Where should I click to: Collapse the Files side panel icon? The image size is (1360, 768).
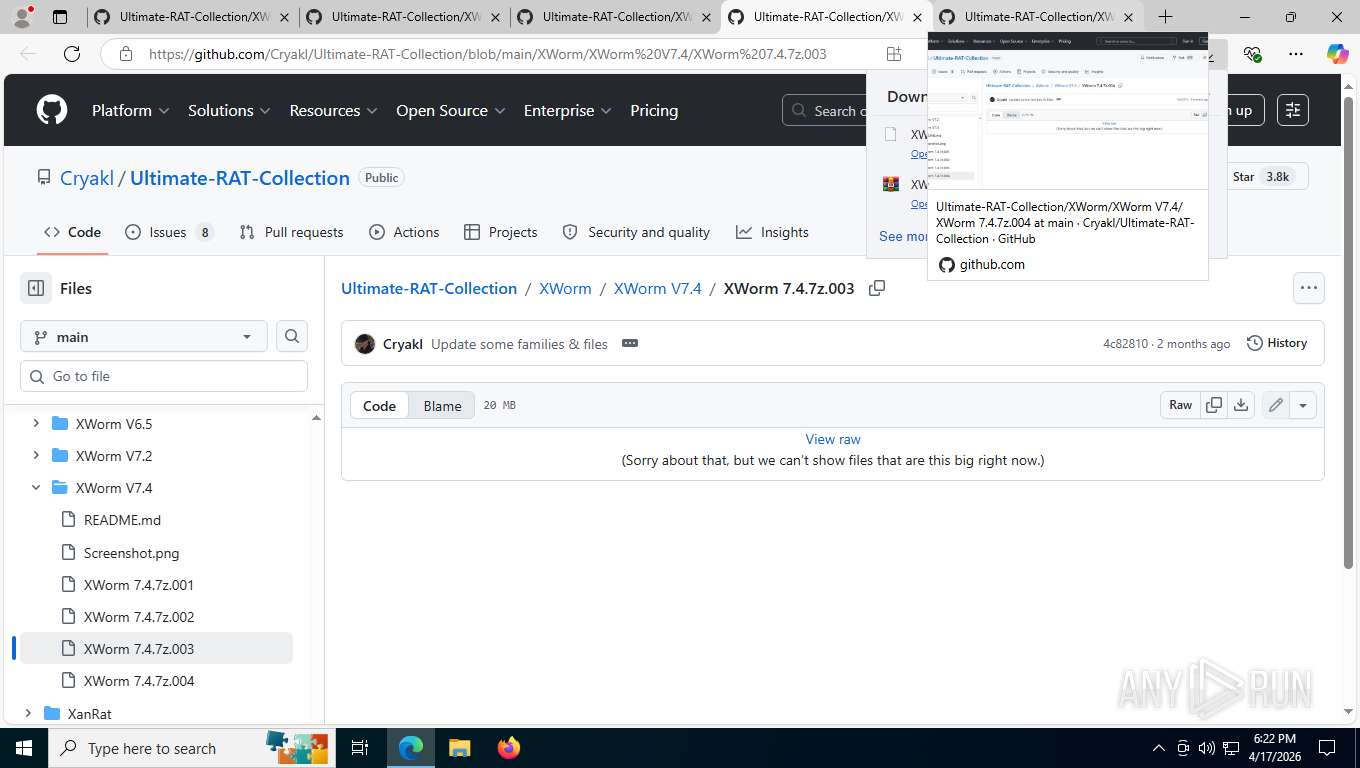click(36, 288)
